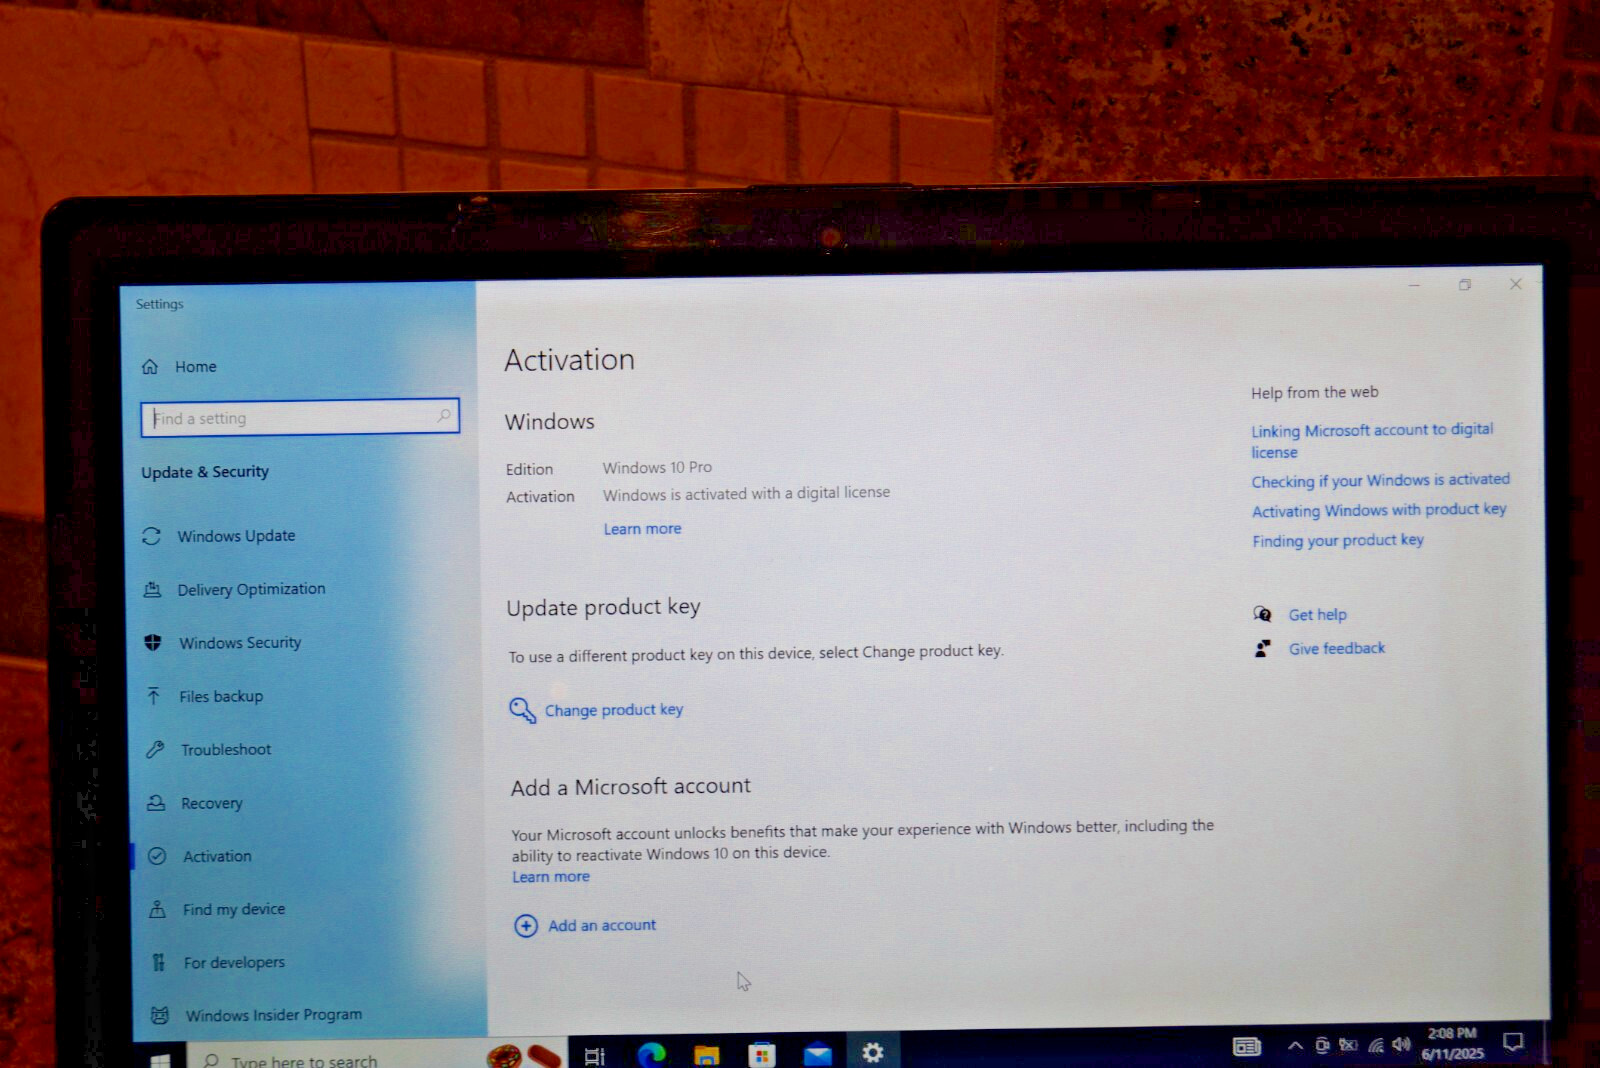Screen dimensions: 1600x1068
Task: Click the Recovery icon
Action: click(x=156, y=802)
